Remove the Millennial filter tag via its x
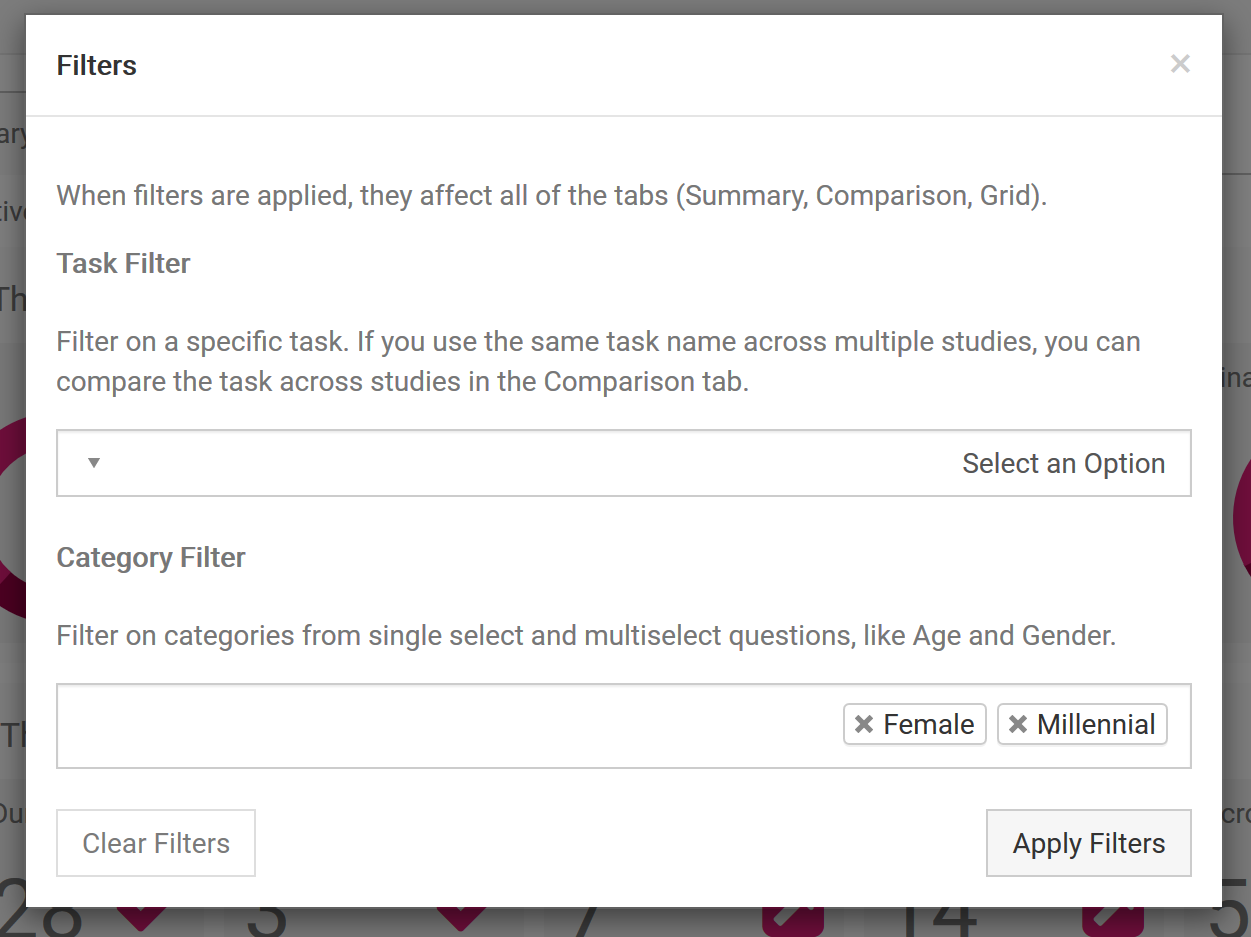Viewport: 1251px width, 937px height. click(x=1018, y=724)
